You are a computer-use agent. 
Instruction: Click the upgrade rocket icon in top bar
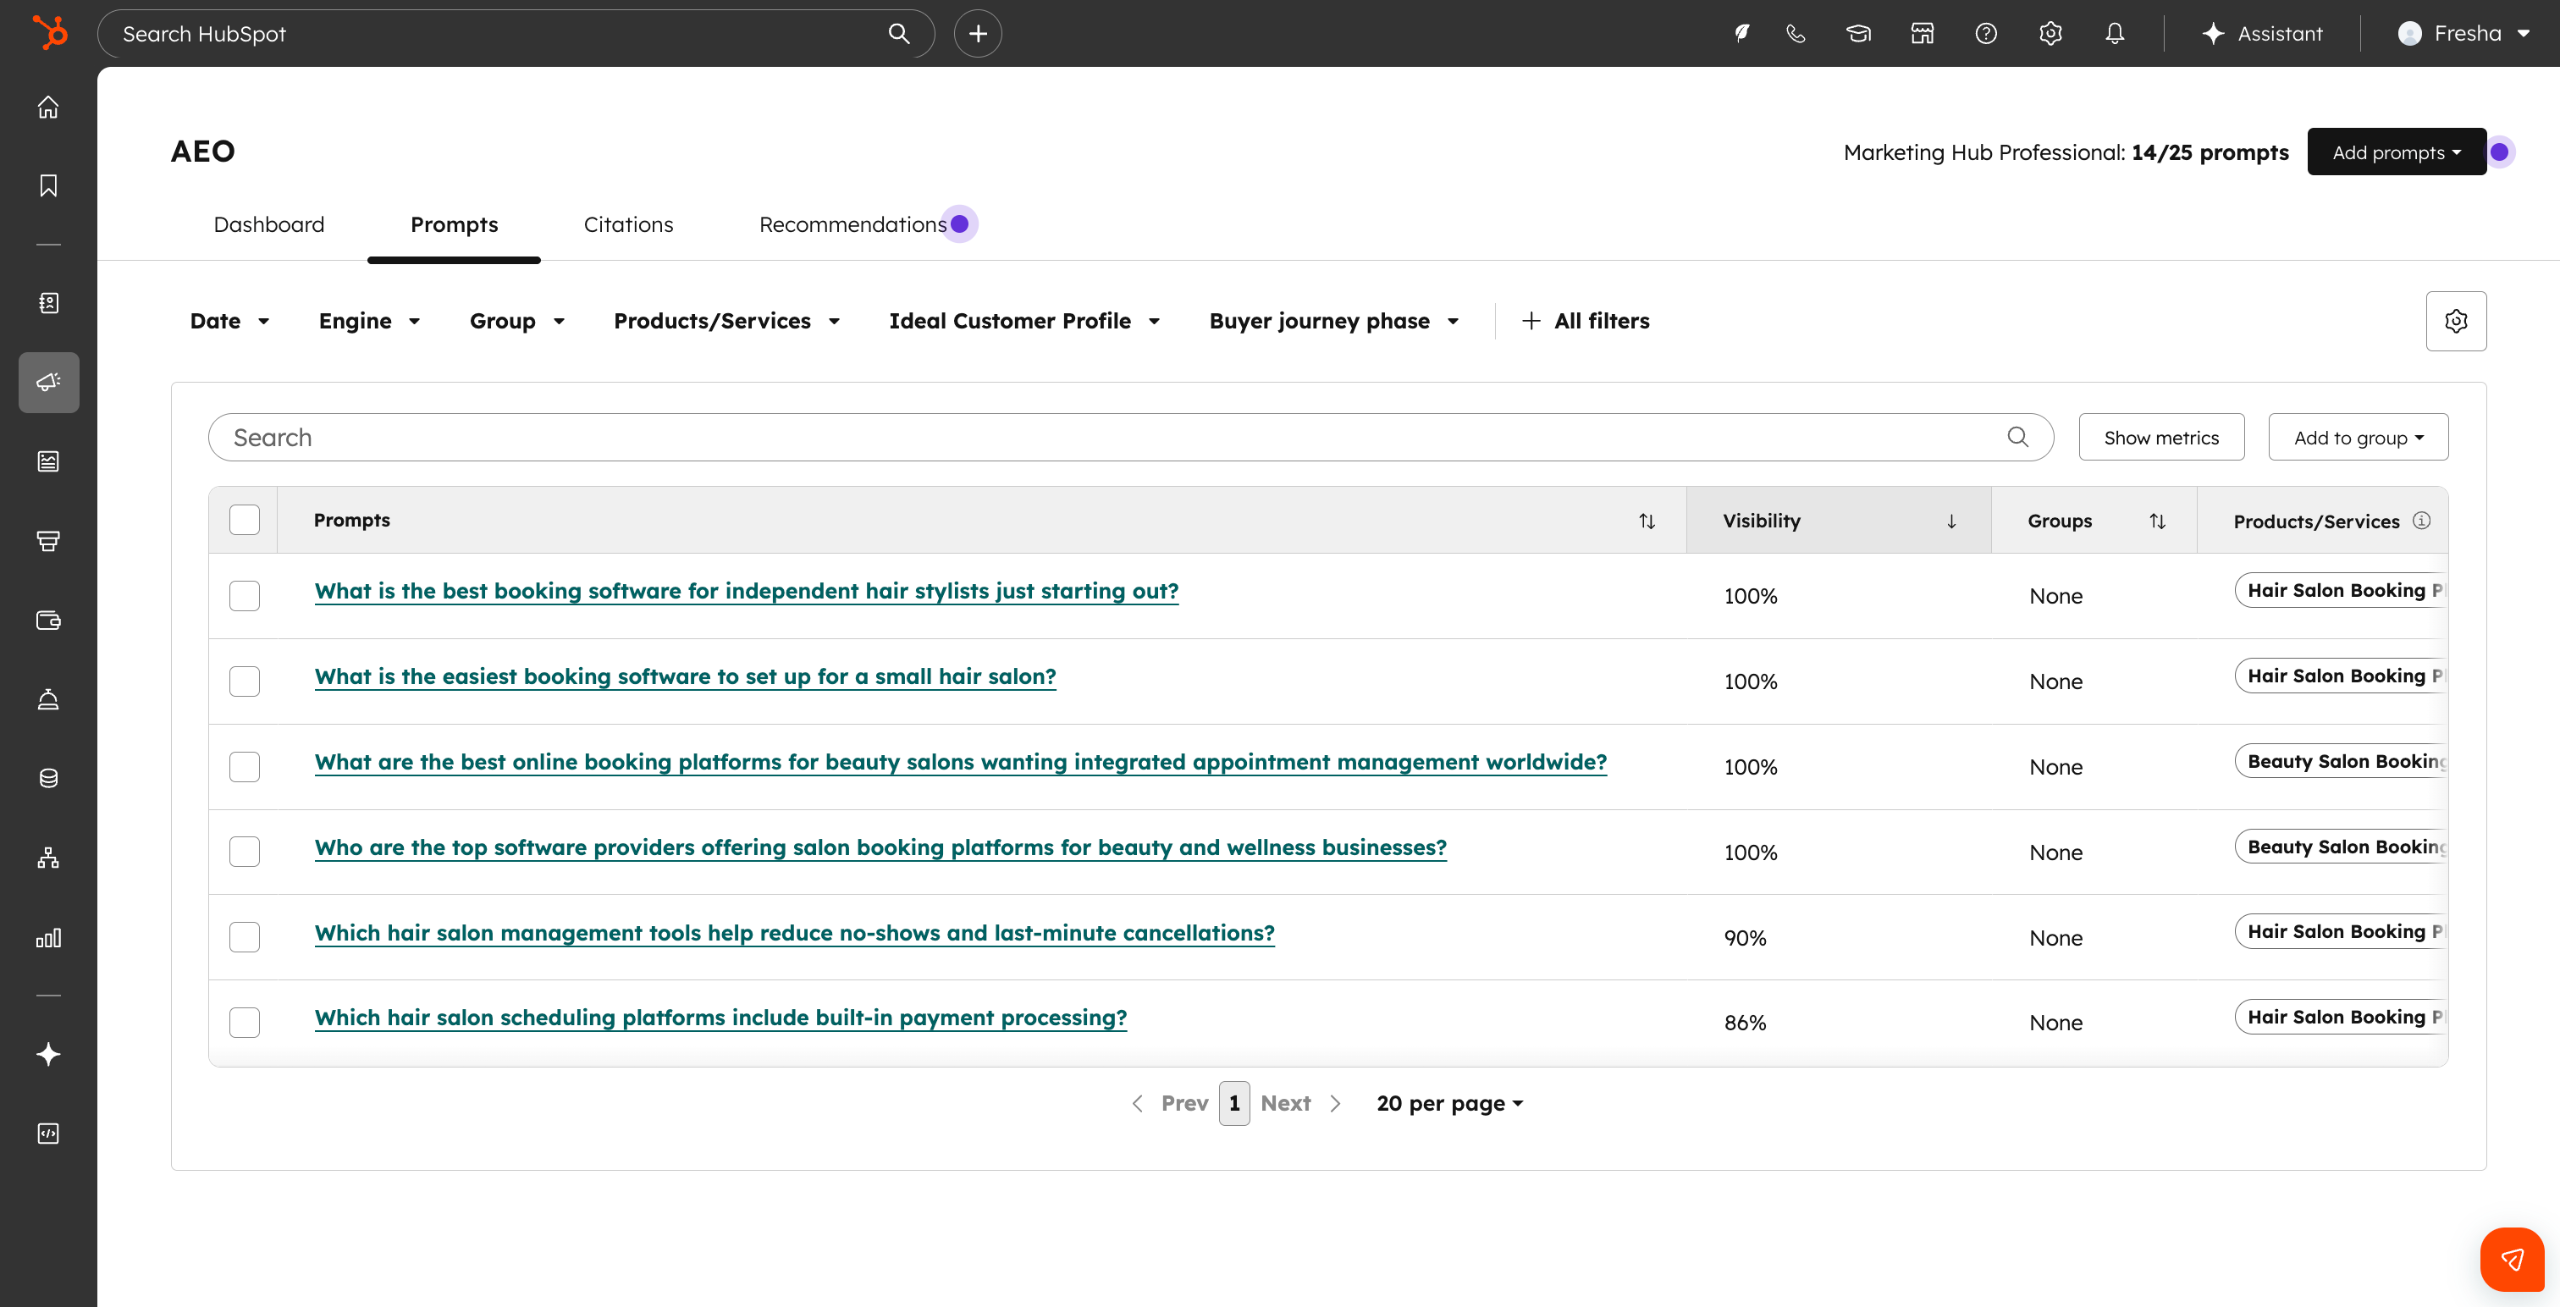click(1741, 33)
